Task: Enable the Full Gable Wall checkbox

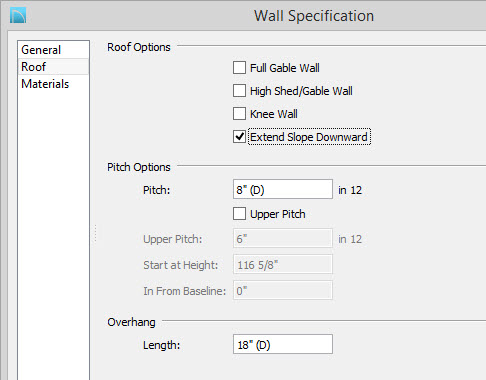Action: (x=239, y=67)
